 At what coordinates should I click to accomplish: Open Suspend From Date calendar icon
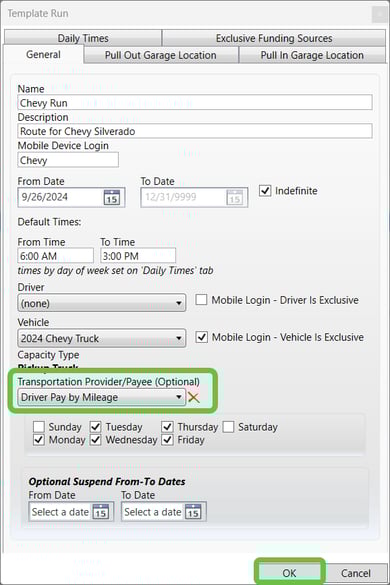pyautogui.click(x=101, y=512)
